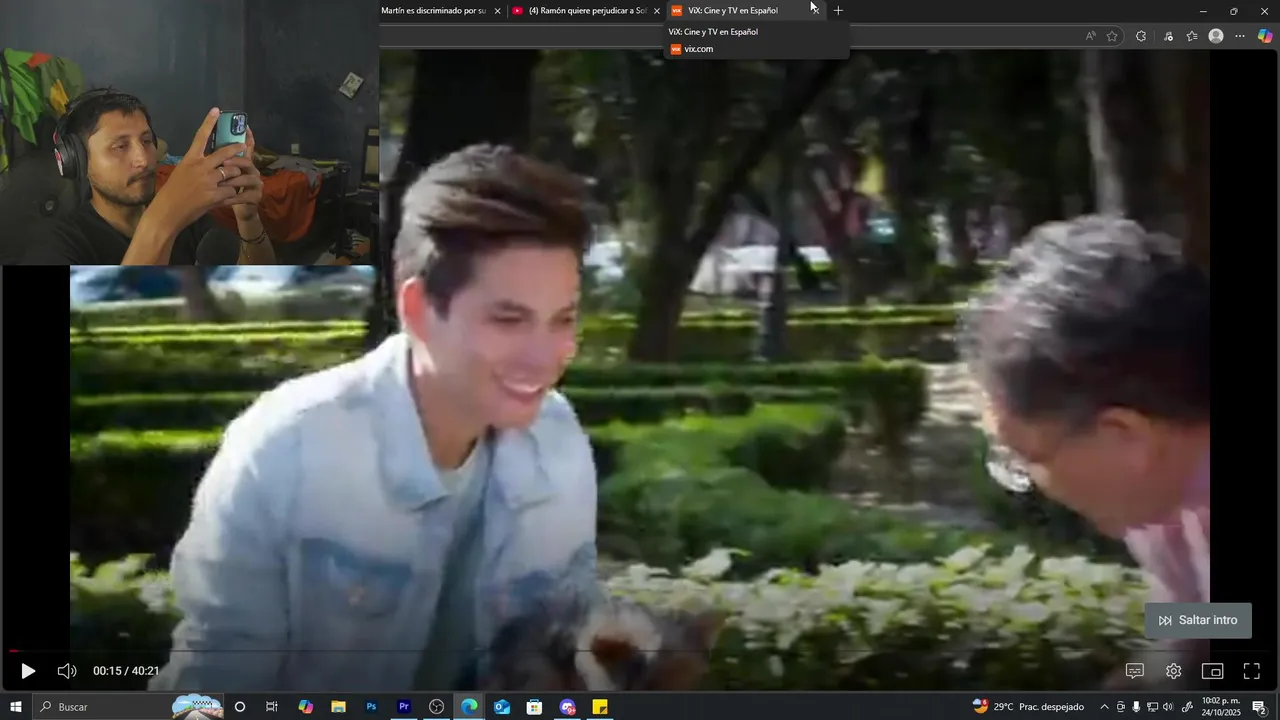Close the 'Martín es discriminado' tab
The width and height of the screenshot is (1280, 720).
click(x=497, y=11)
